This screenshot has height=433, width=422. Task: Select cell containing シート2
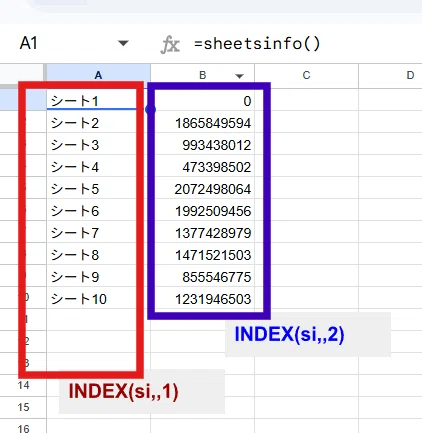coord(98,122)
